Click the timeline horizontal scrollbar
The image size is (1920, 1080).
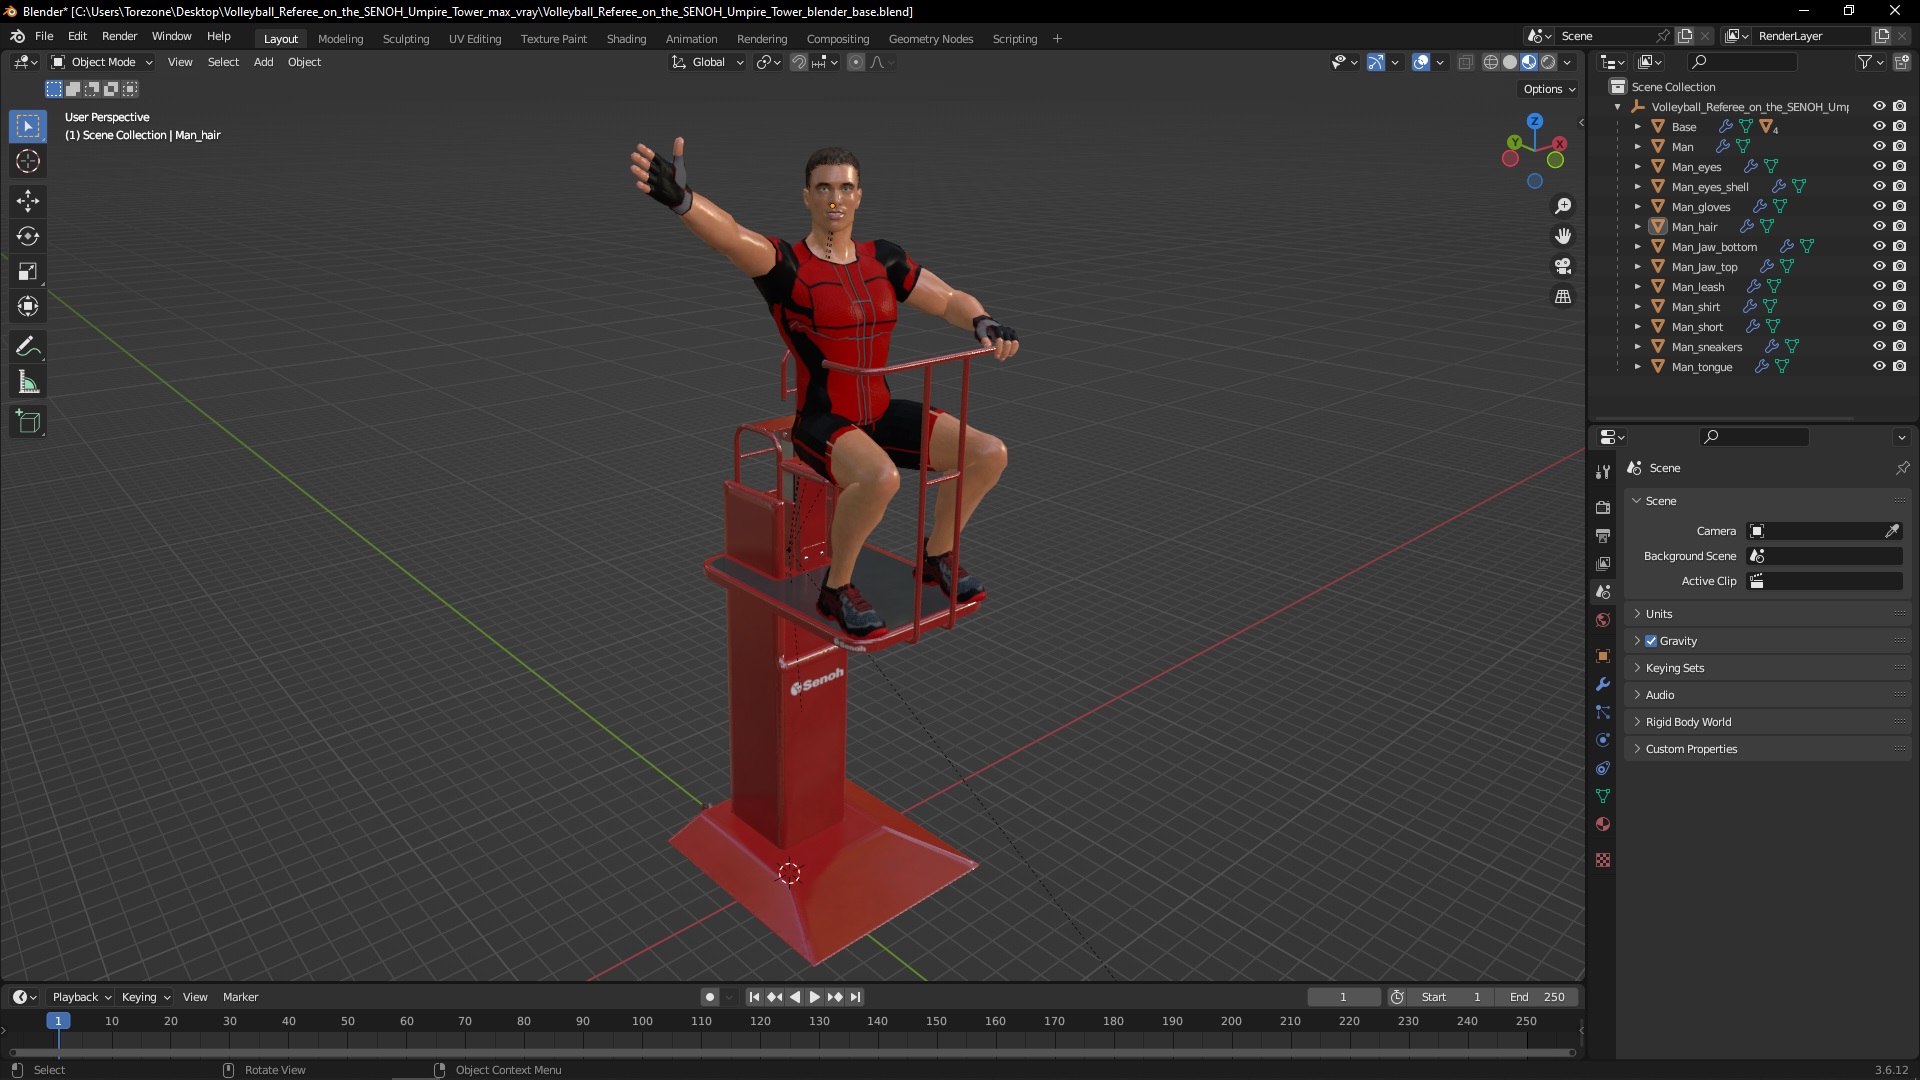792,1052
